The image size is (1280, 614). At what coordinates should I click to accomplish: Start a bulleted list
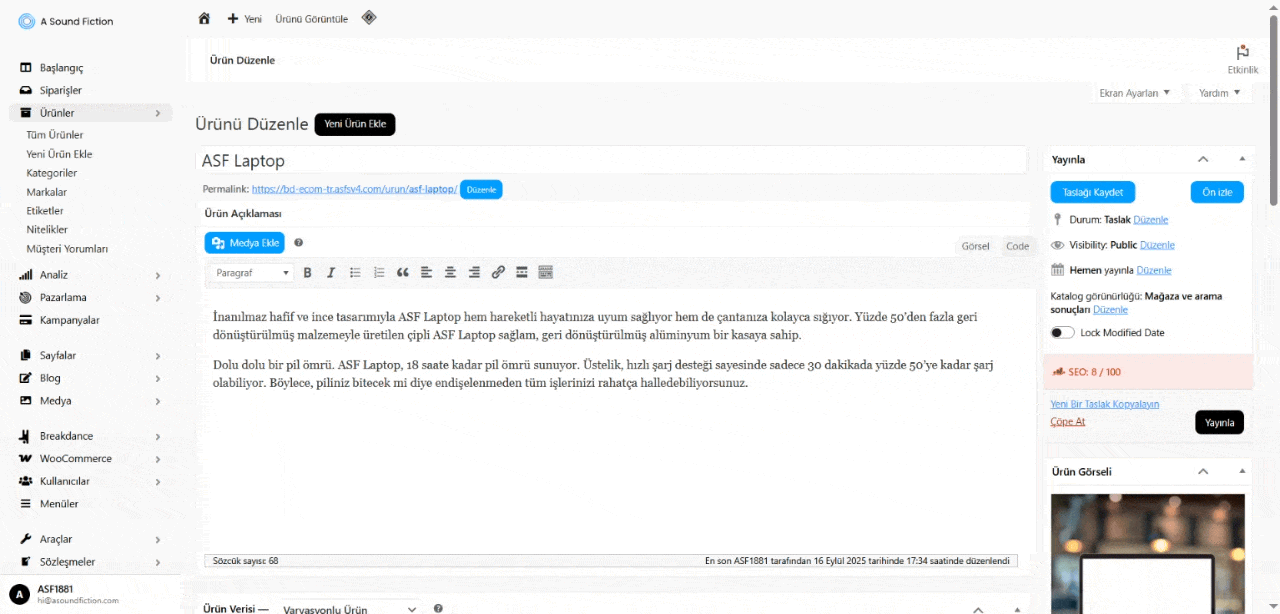coord(355,272)
